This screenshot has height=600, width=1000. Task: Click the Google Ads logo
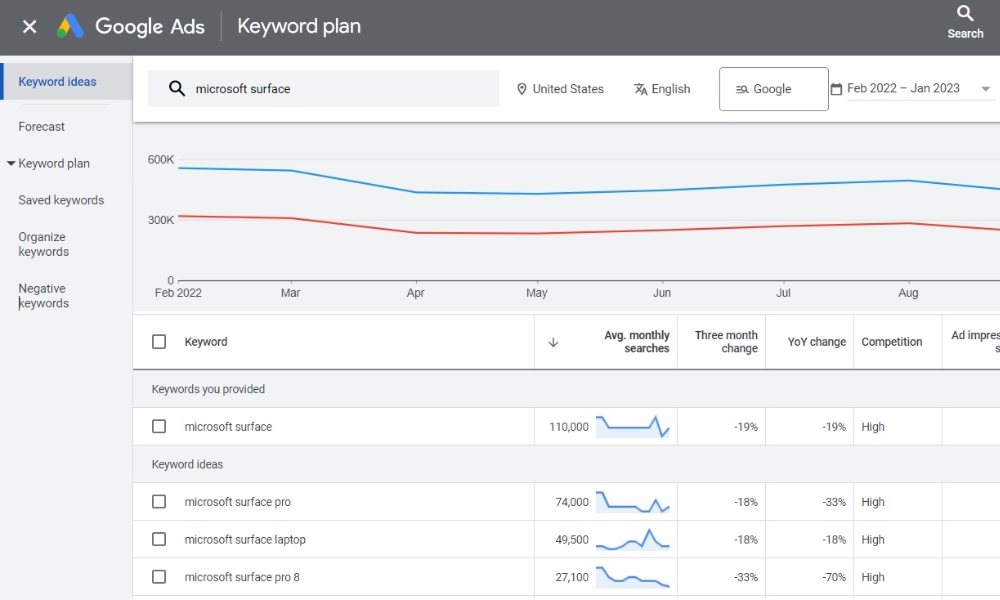(70, 26)
